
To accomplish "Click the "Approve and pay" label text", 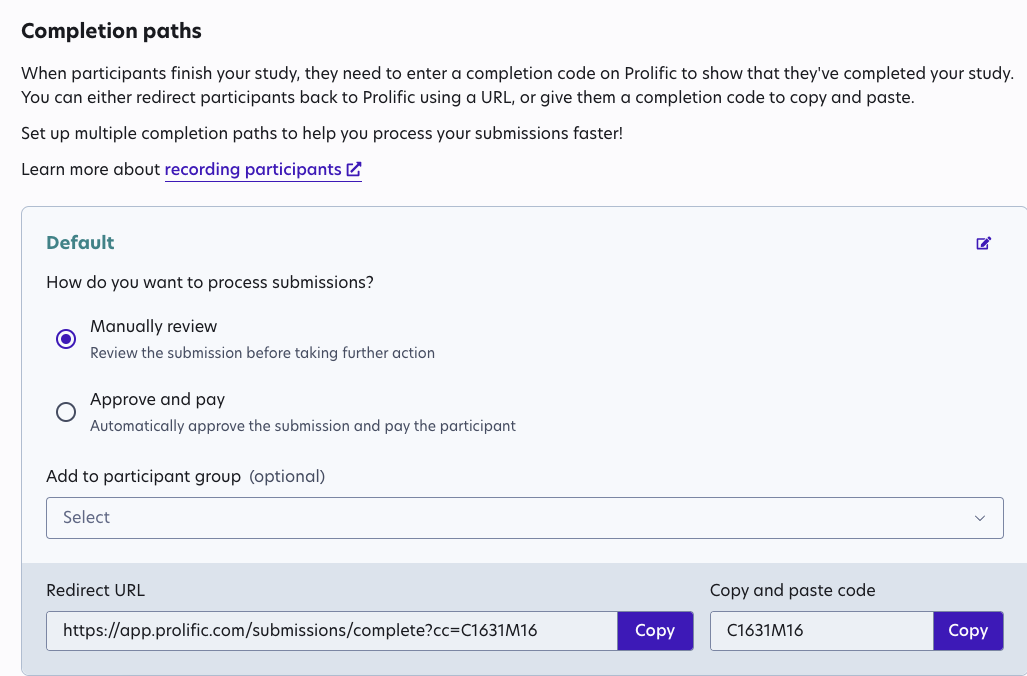I will [157, 399].
